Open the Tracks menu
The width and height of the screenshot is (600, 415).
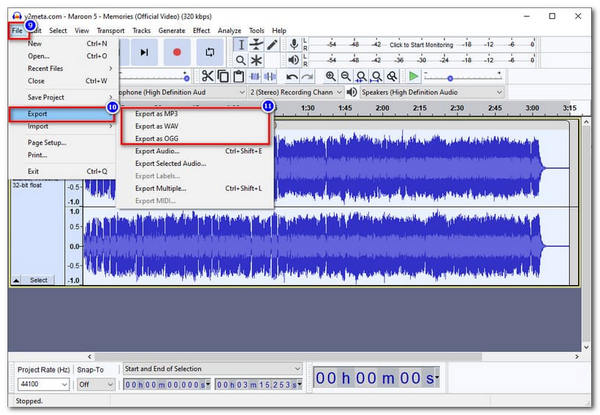[x=142, y=30]
